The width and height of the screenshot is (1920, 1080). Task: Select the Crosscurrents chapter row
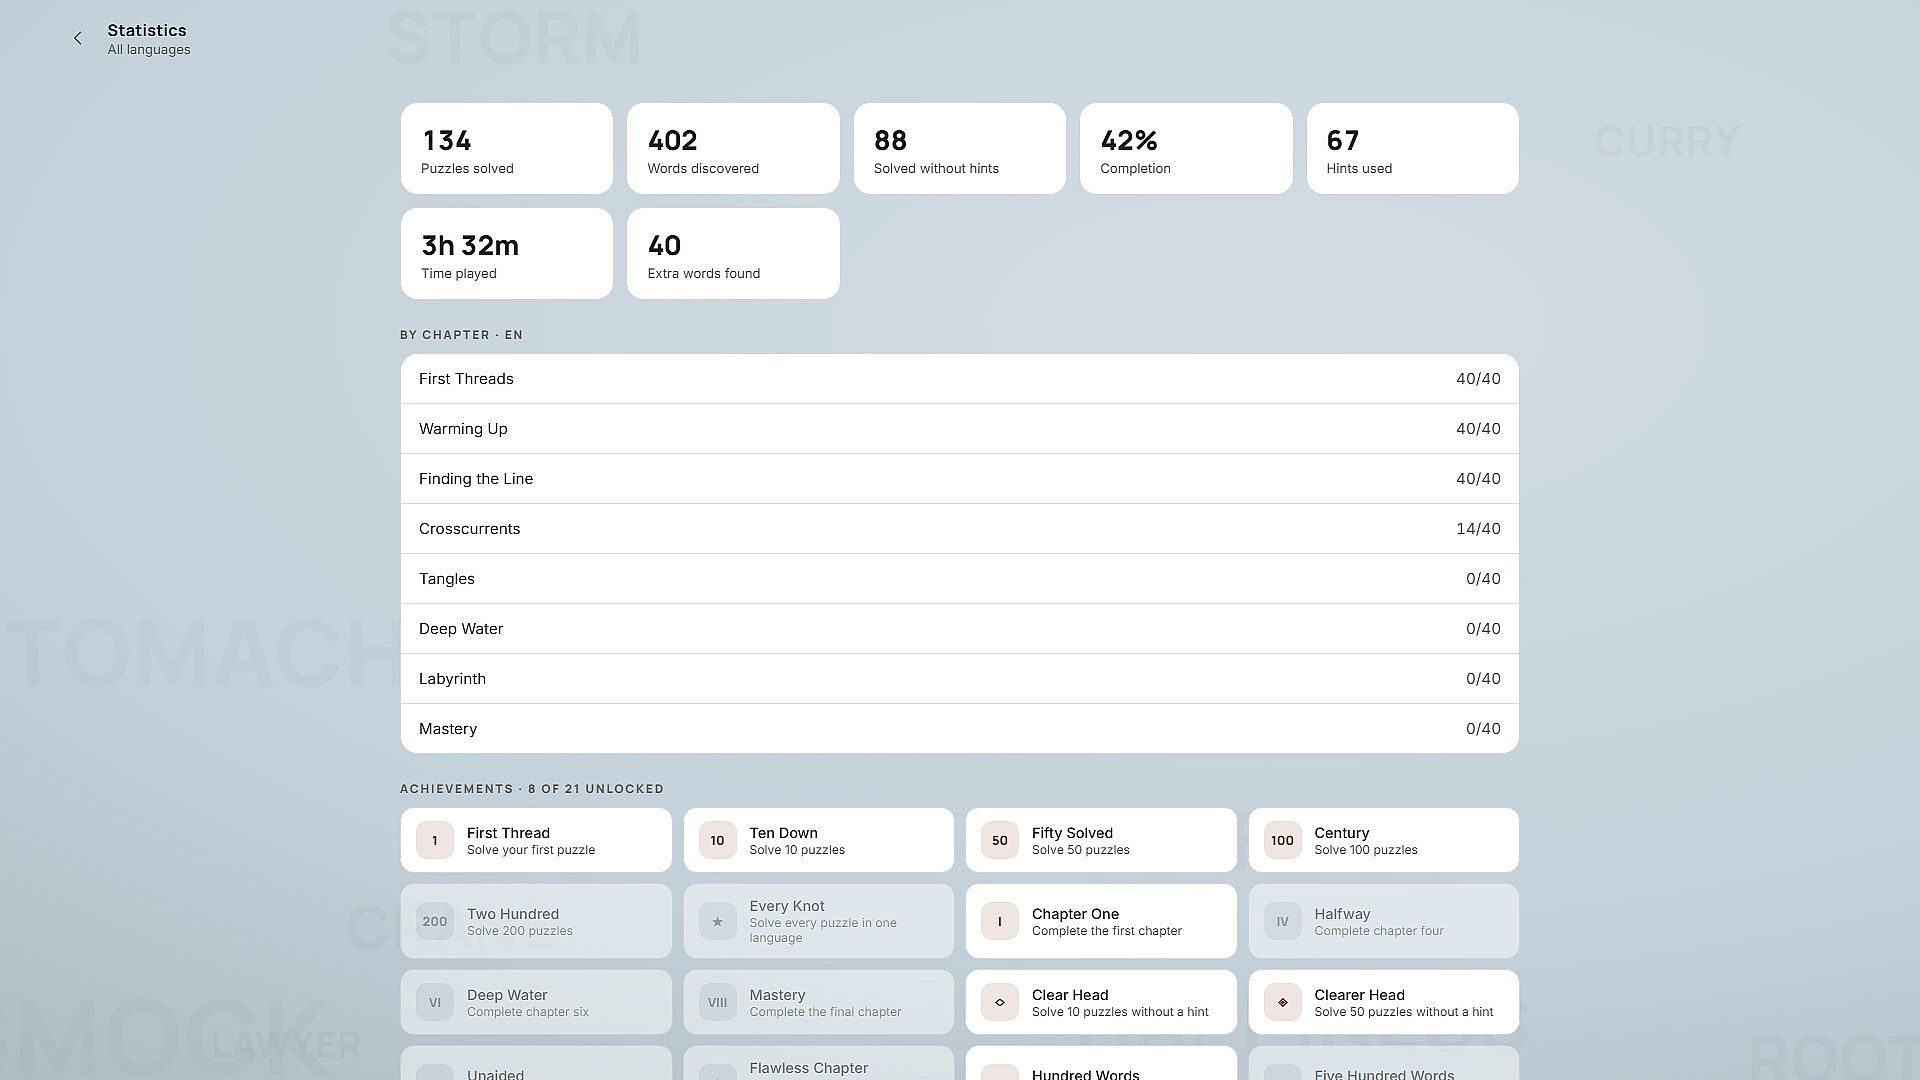[960, 529]
